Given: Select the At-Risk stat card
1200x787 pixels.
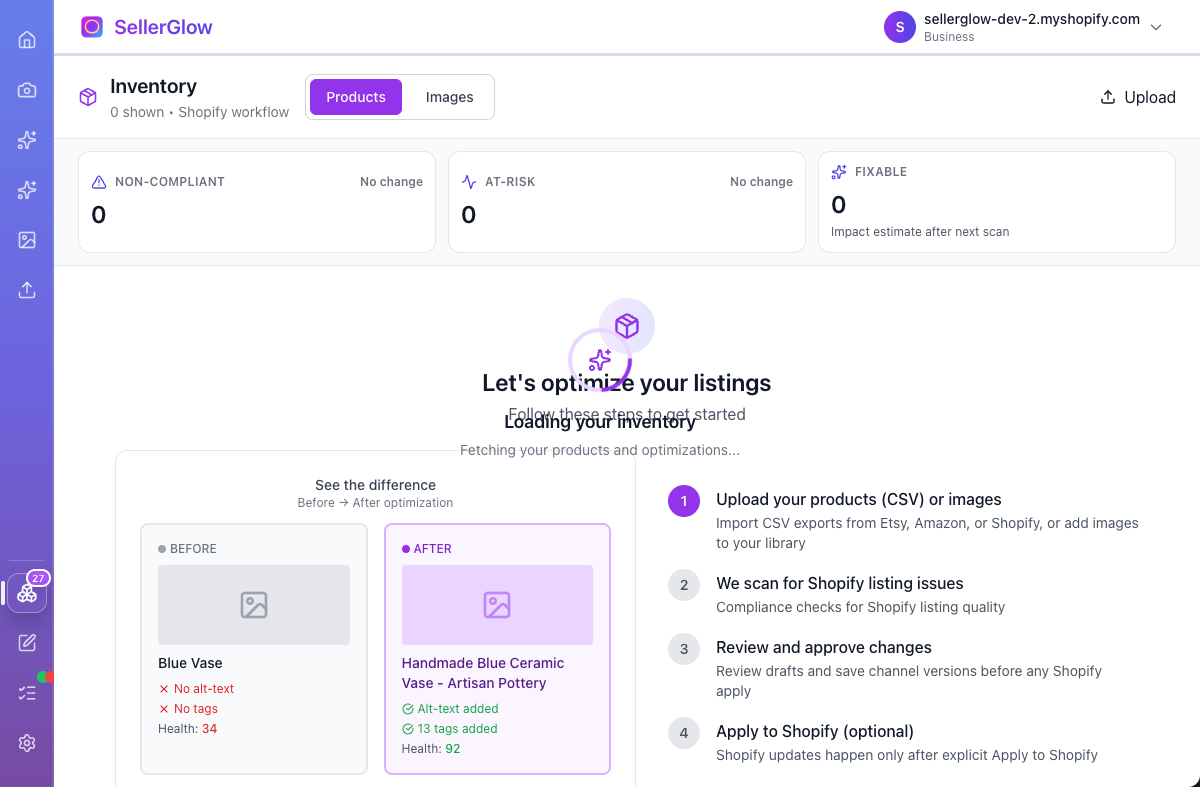Looking at the screenshot, I should 627,202.
